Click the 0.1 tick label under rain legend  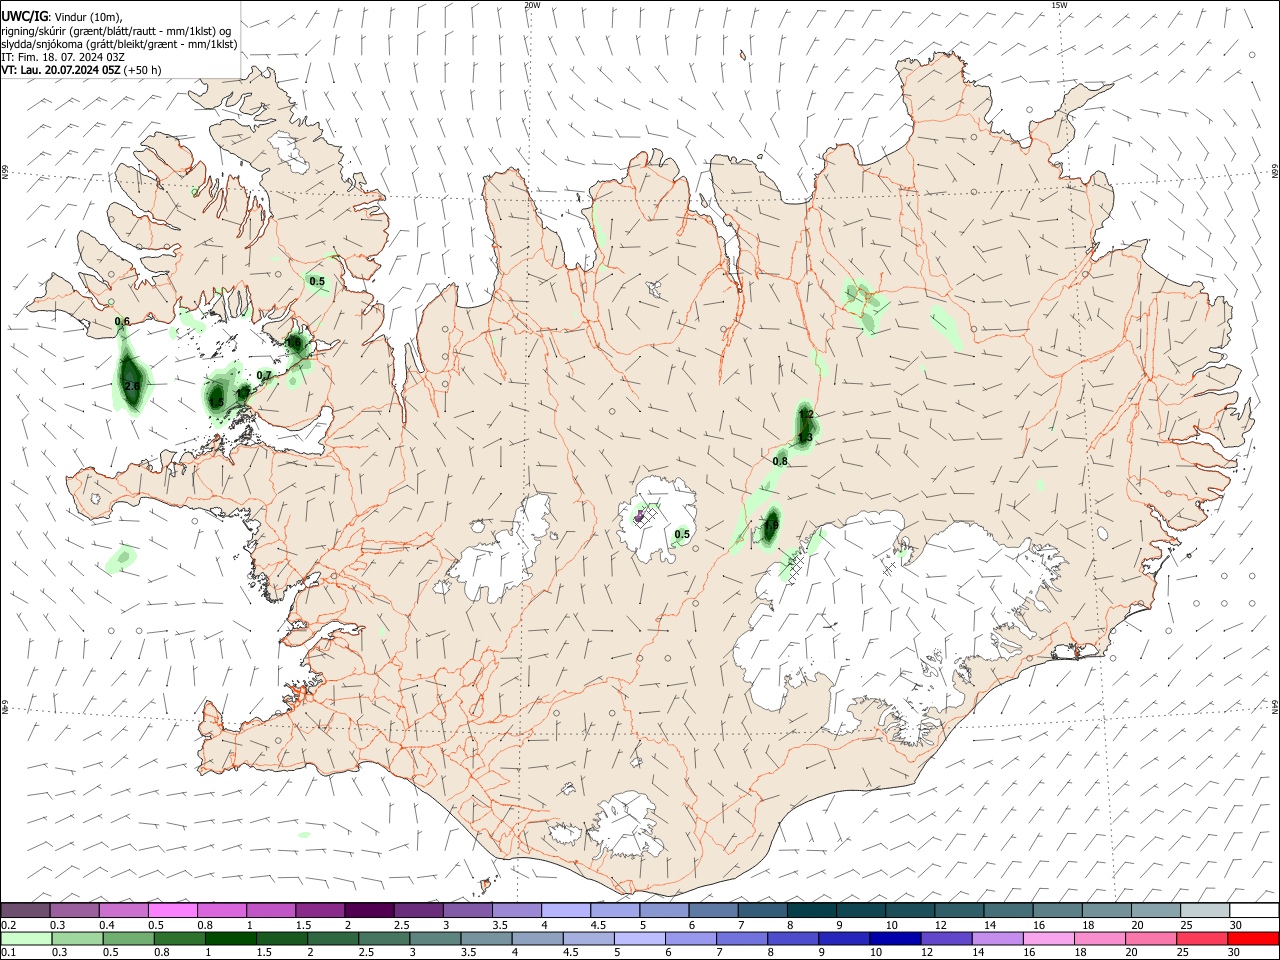[x=9, y=952]
